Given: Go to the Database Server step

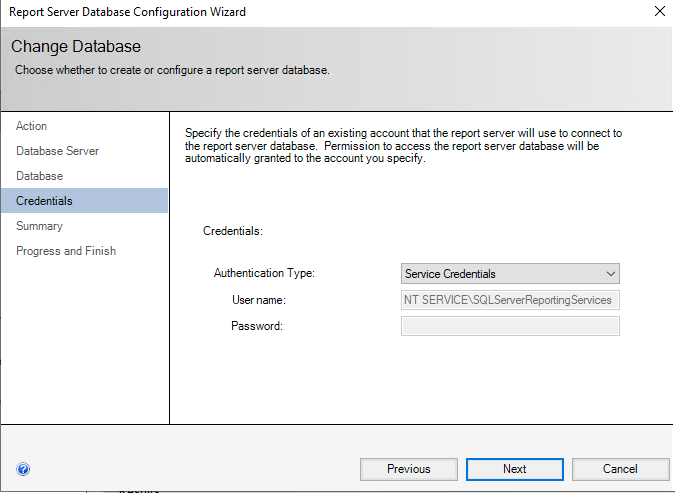Looking at the screenshot, I should (57, 151).
